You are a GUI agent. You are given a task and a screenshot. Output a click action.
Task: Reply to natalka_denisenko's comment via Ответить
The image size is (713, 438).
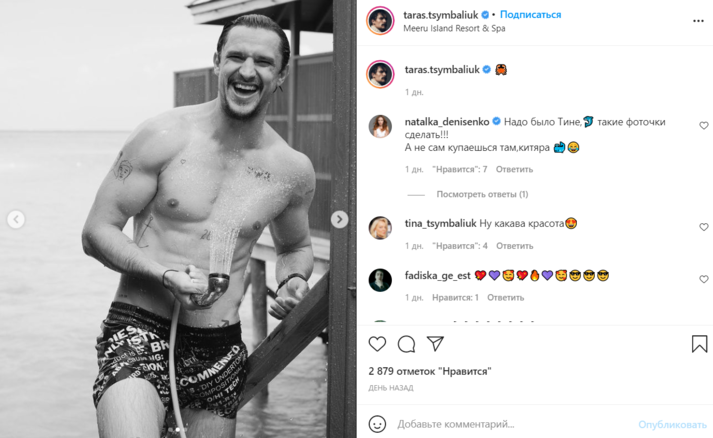tap(513, 170)
